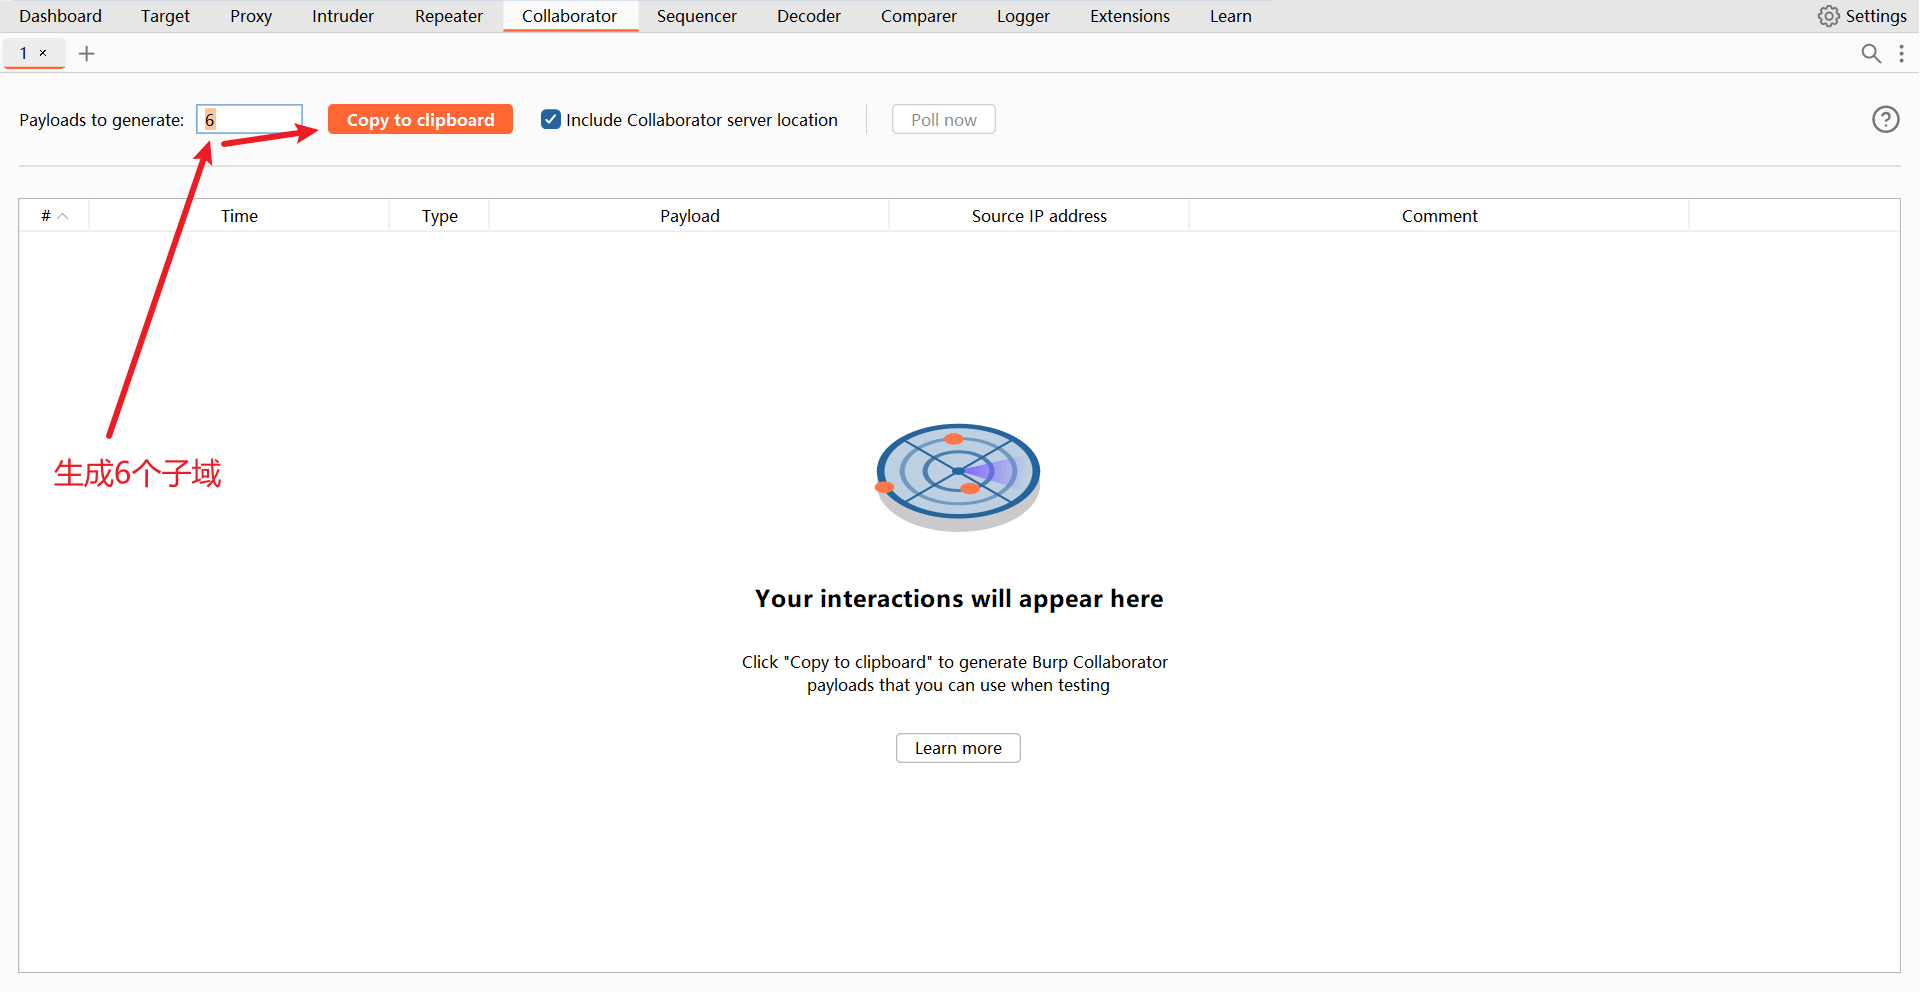The width and height of the screenshot is (1920, 992).
Task: Go to the Proxy tab
Action: tap(250, 16)
